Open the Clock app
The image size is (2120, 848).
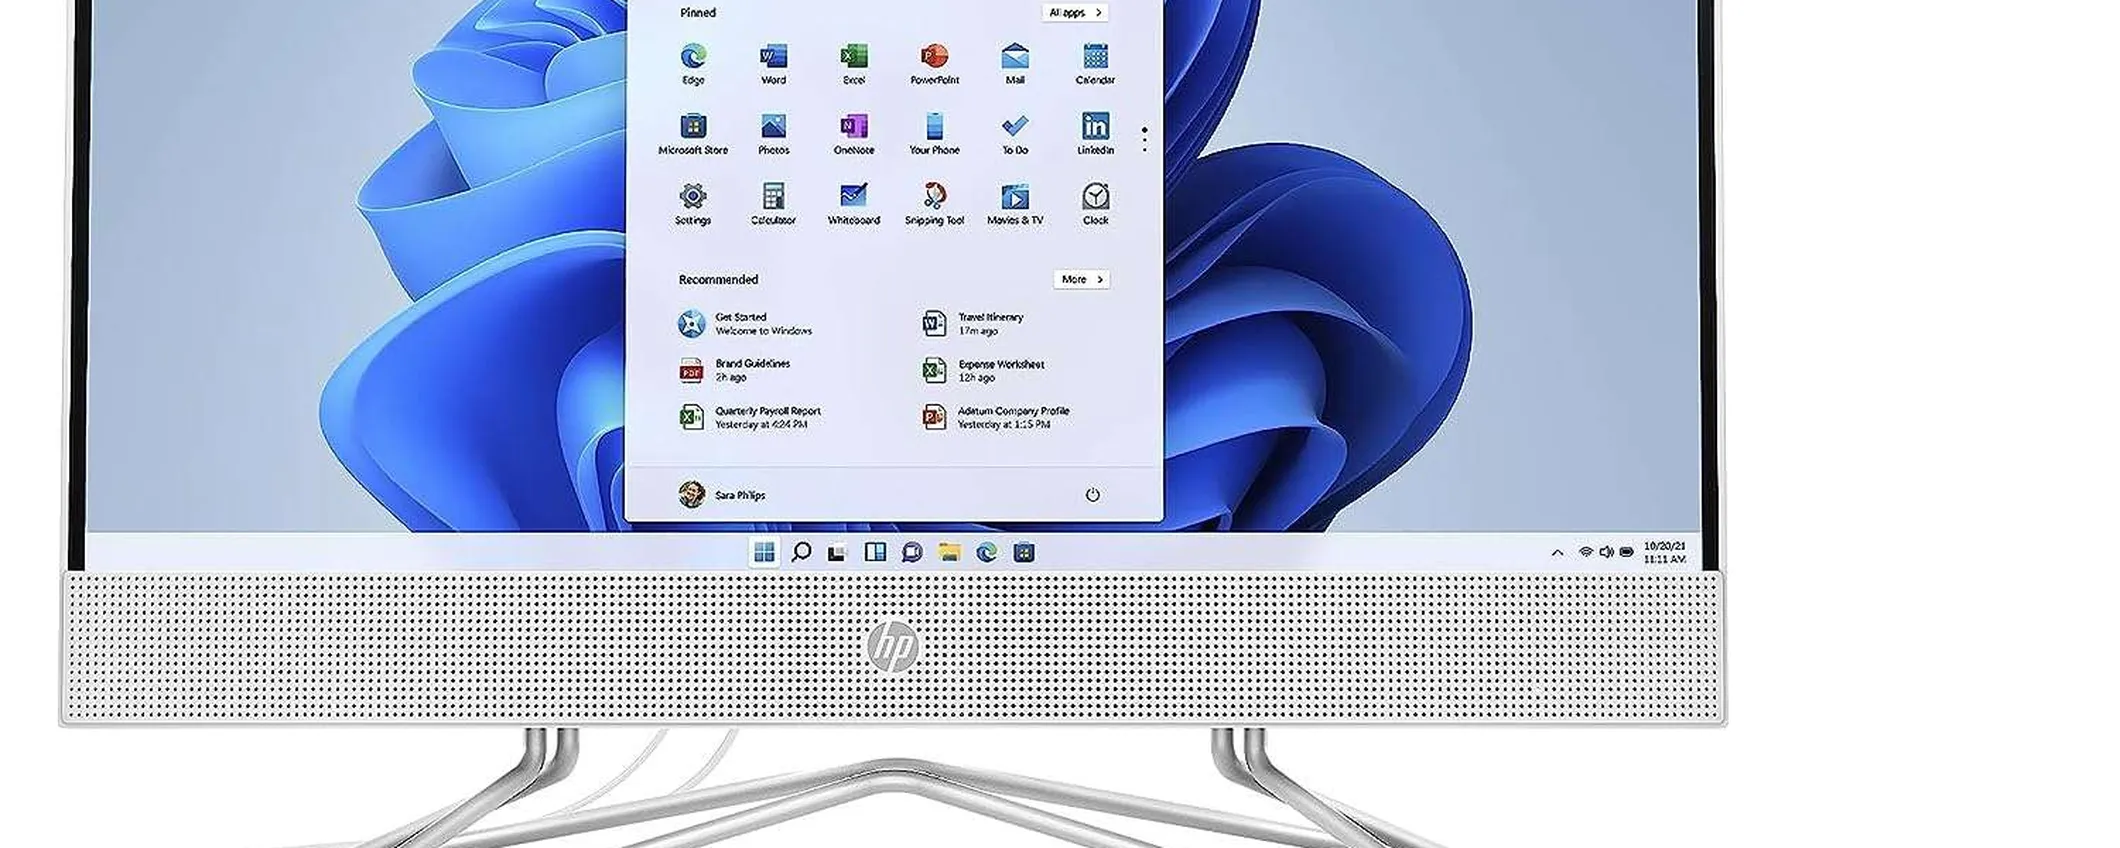[1095, 204]
